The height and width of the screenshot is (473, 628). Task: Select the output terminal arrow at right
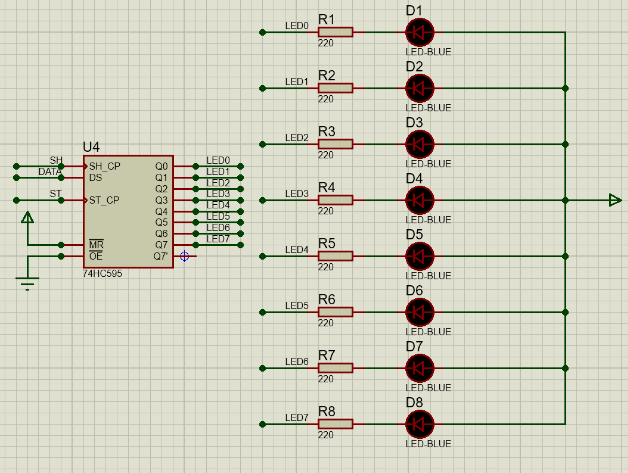pyautogui.click(x=615, y=200)
